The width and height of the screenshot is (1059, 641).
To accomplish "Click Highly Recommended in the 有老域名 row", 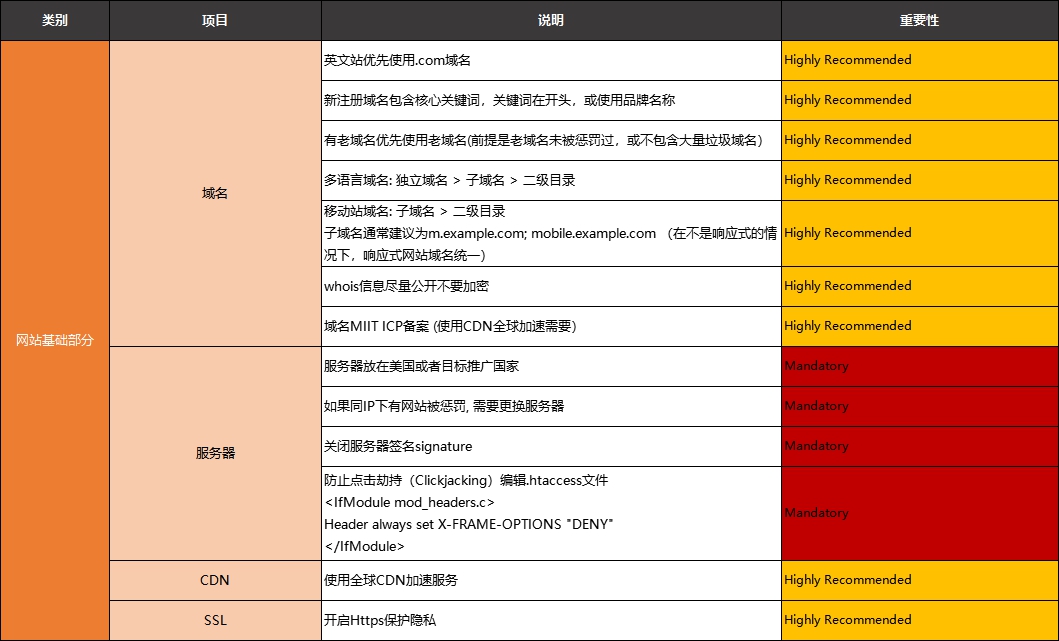I will pos(920,140).
